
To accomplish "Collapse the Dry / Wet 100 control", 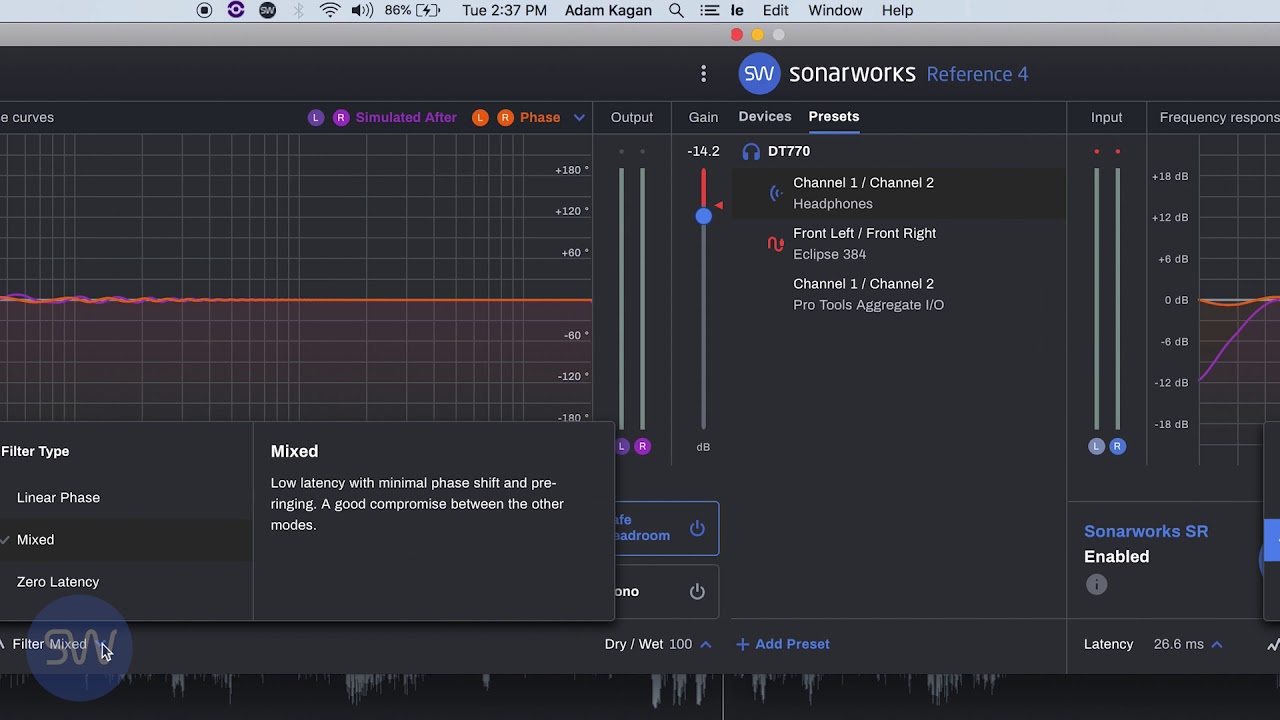I will click(x=705, y=644).
